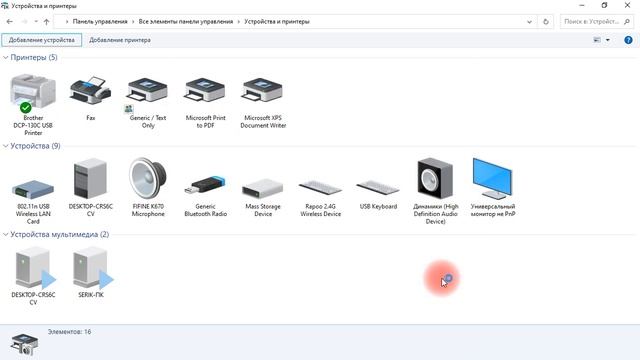
Task: Open the address bar history dropdown
Action: coord(529,22)
